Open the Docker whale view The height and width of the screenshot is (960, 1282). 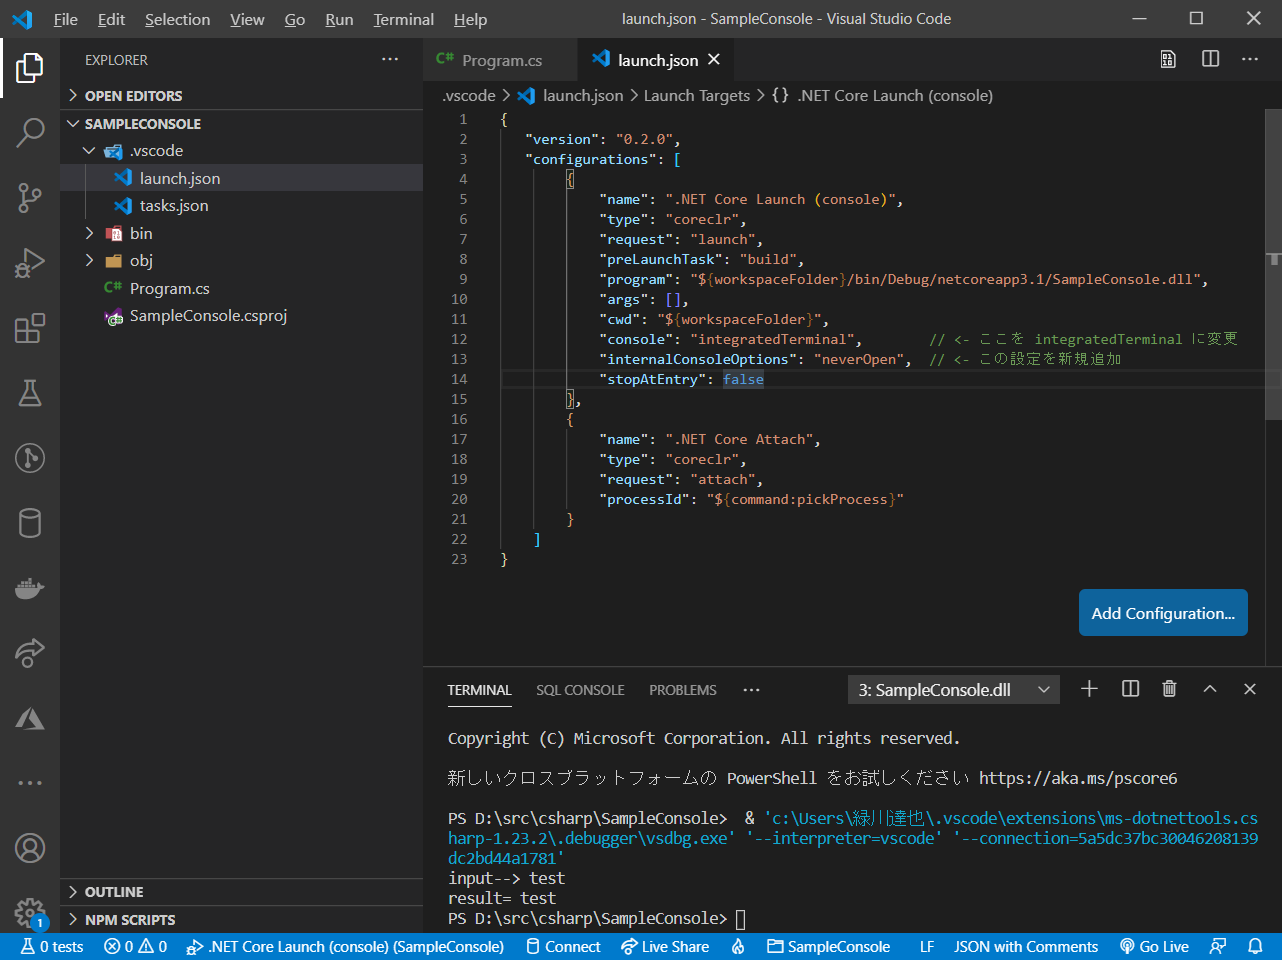point(30,588)
